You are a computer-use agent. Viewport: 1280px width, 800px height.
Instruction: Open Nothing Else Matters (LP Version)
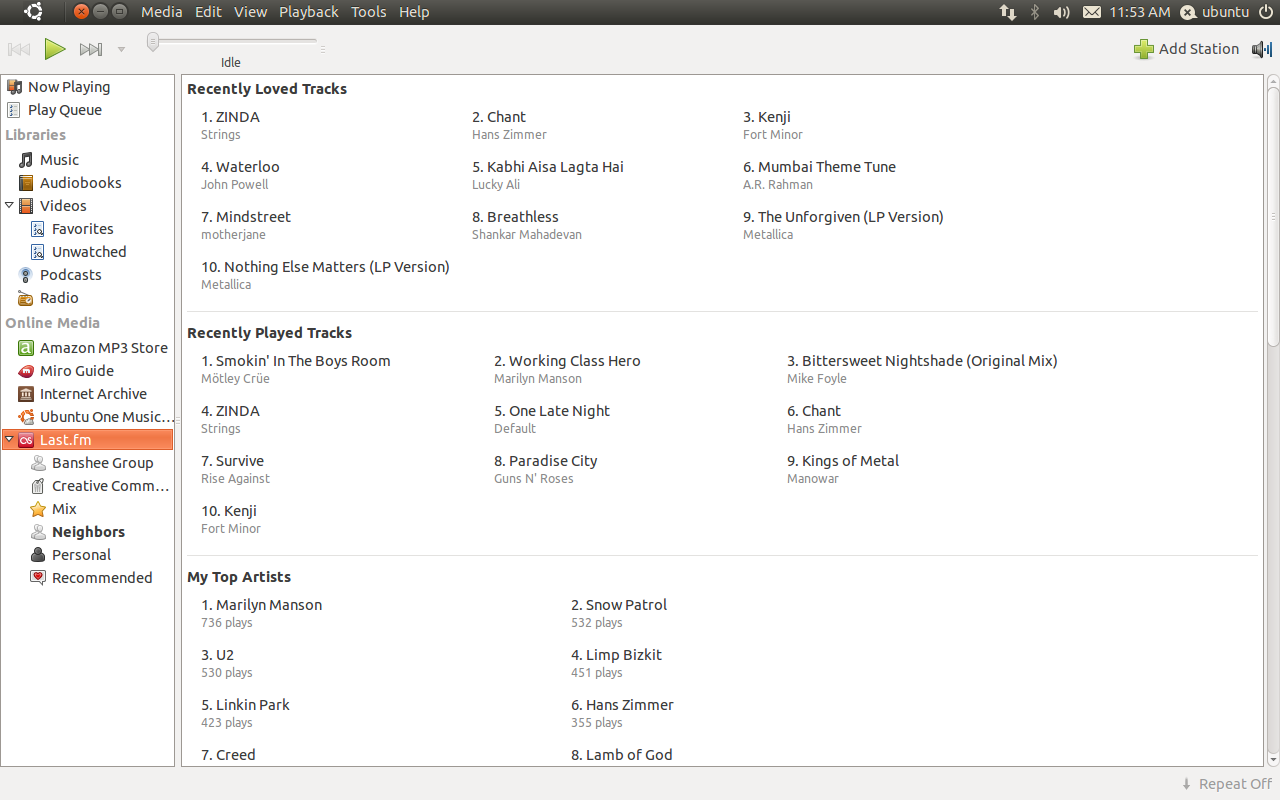click(x=325, y=267)
